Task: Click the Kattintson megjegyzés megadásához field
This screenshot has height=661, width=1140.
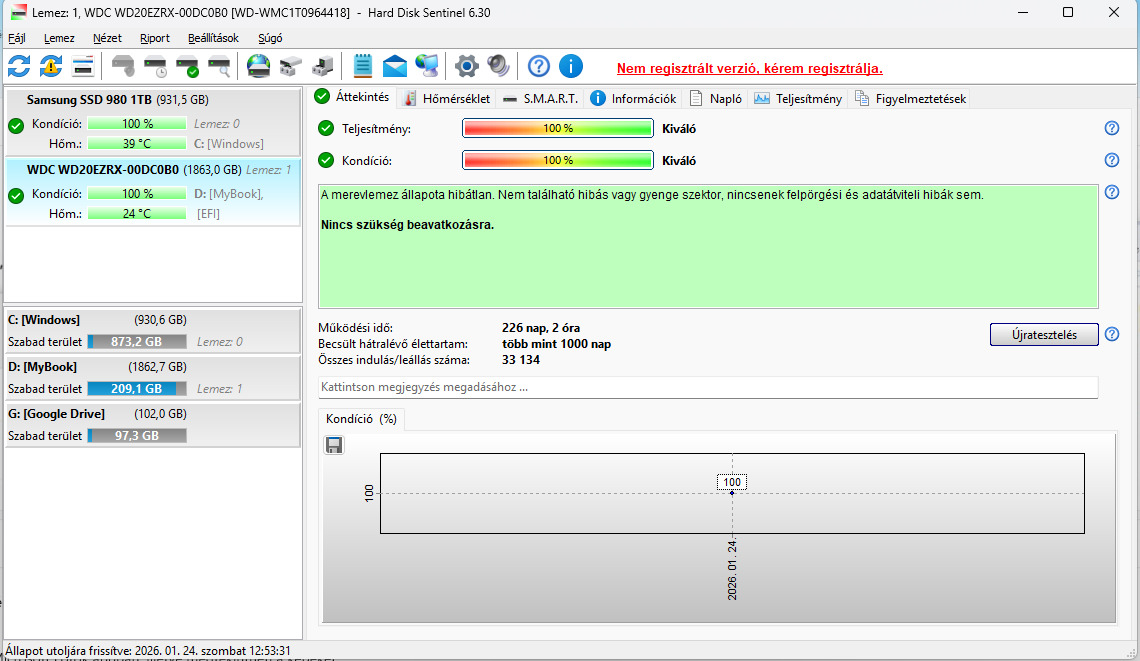Action: 708,387
